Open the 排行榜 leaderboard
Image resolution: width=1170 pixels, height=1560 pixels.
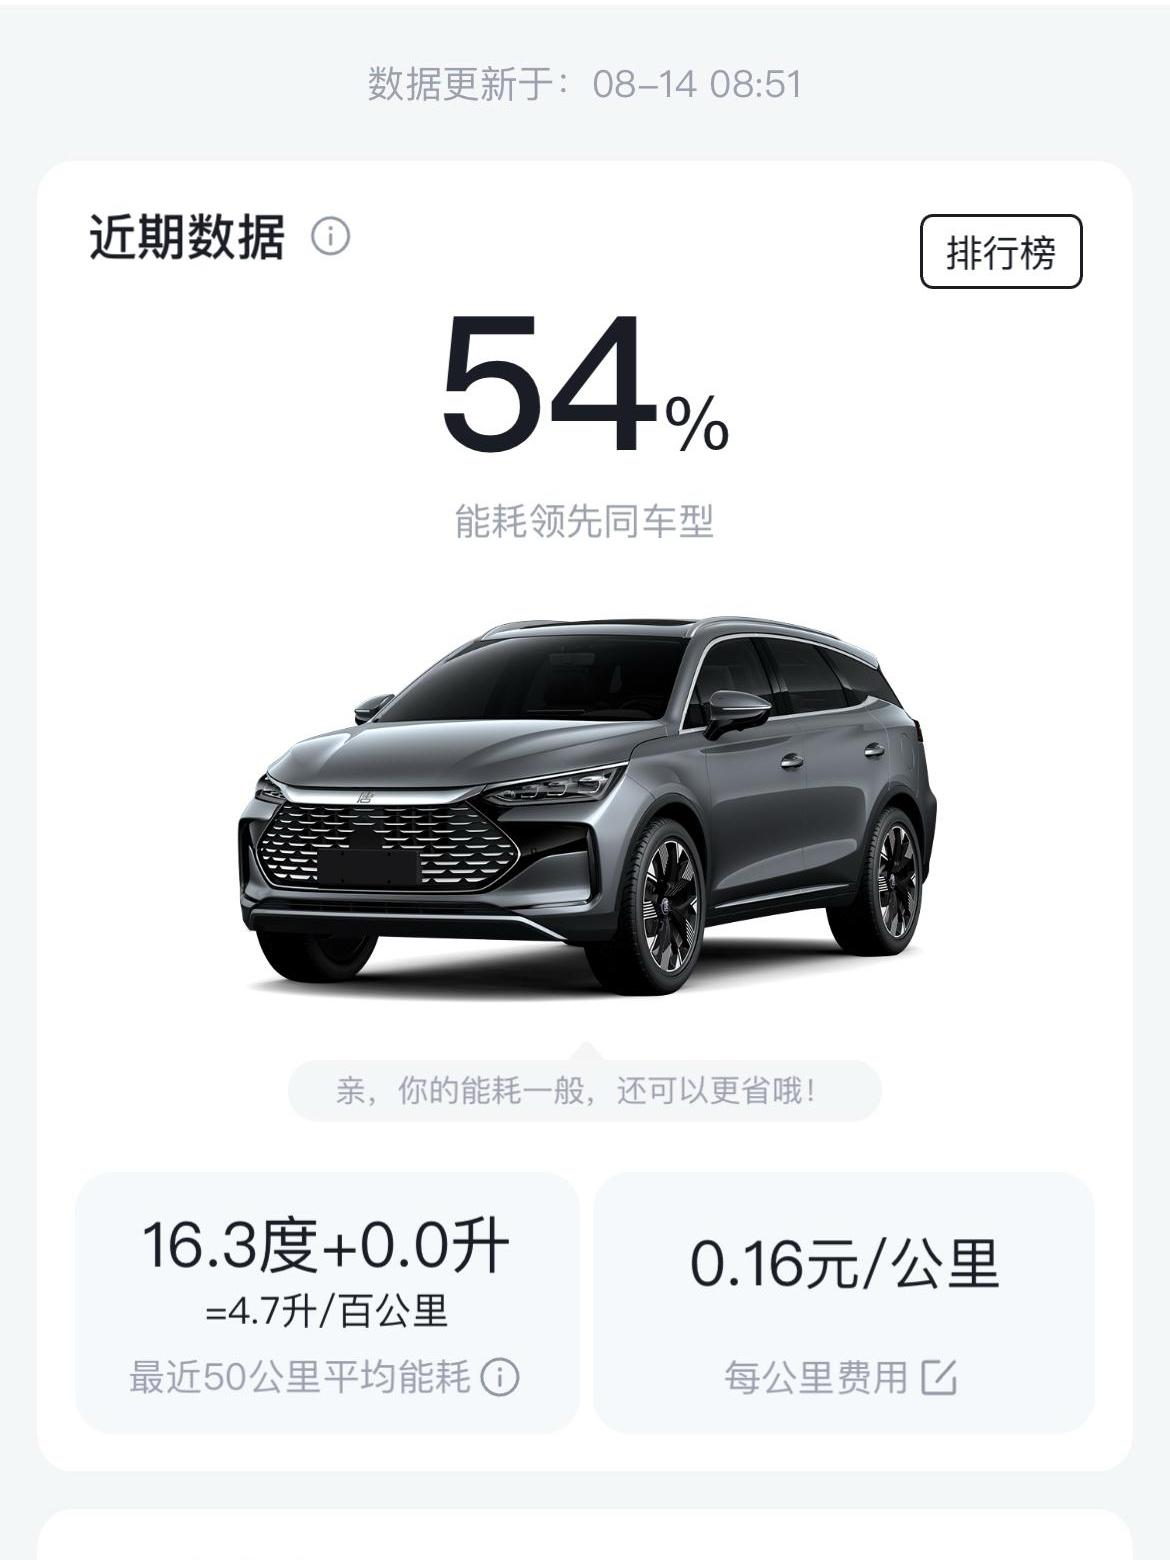click(x=1000, y=252)
